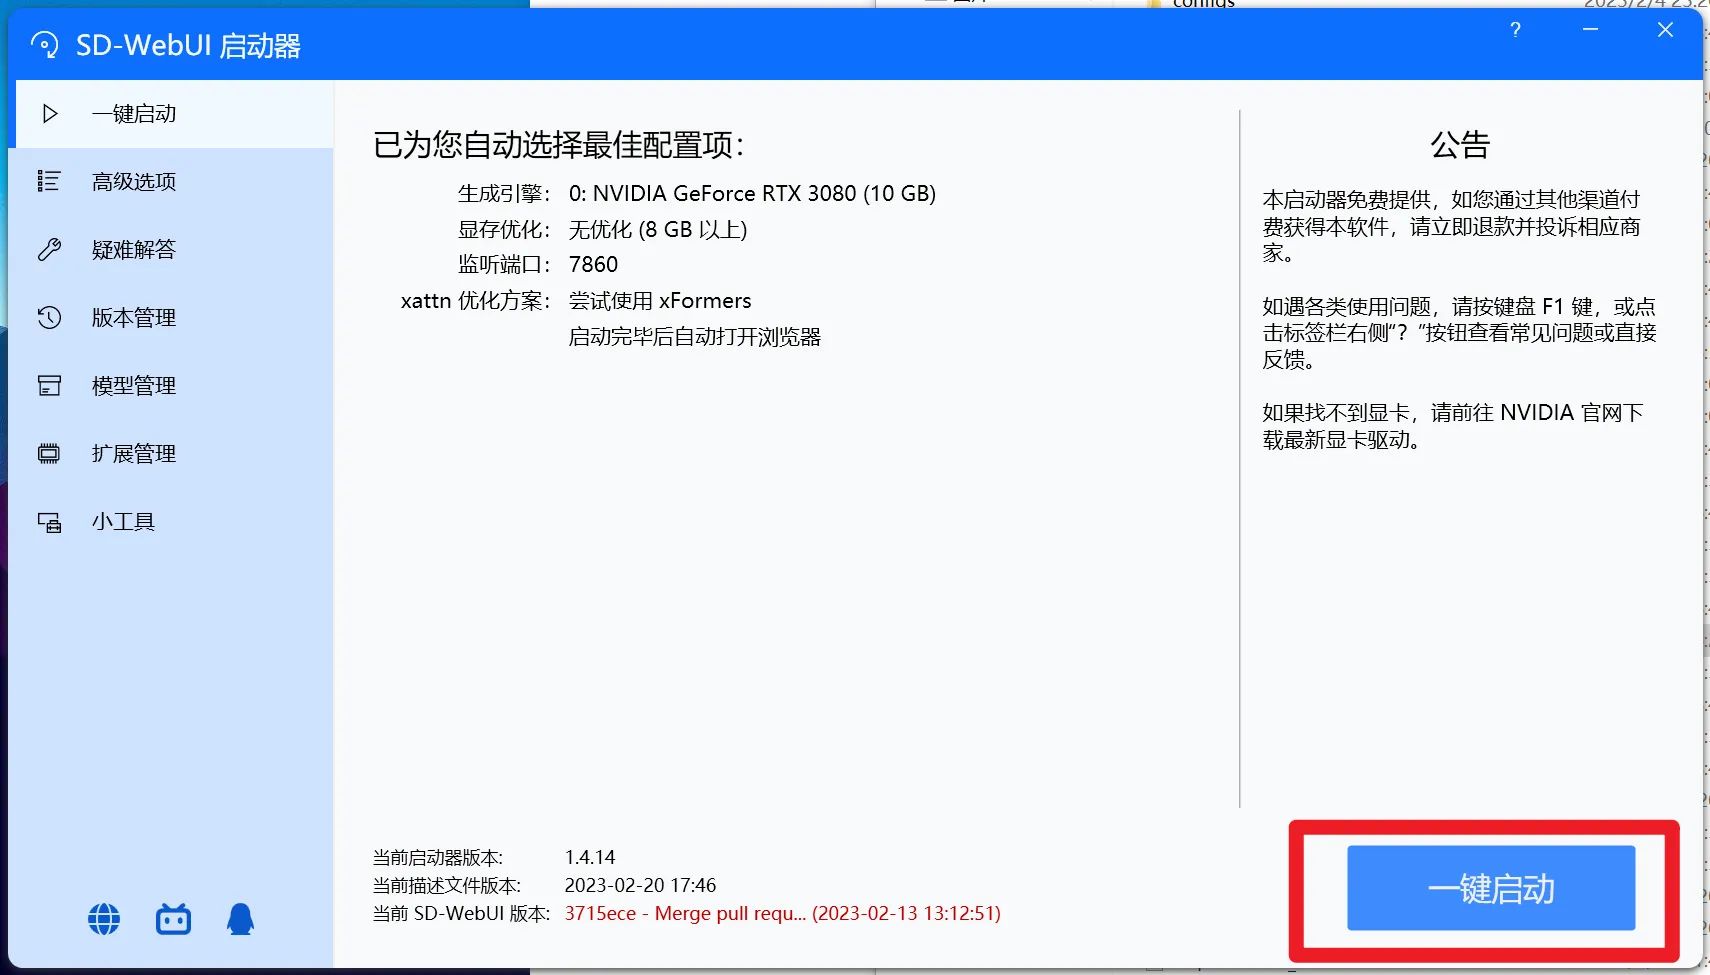1710x975 pixels.
Task: Click the xattn 优化方案 label
Action: pos(475,300)
